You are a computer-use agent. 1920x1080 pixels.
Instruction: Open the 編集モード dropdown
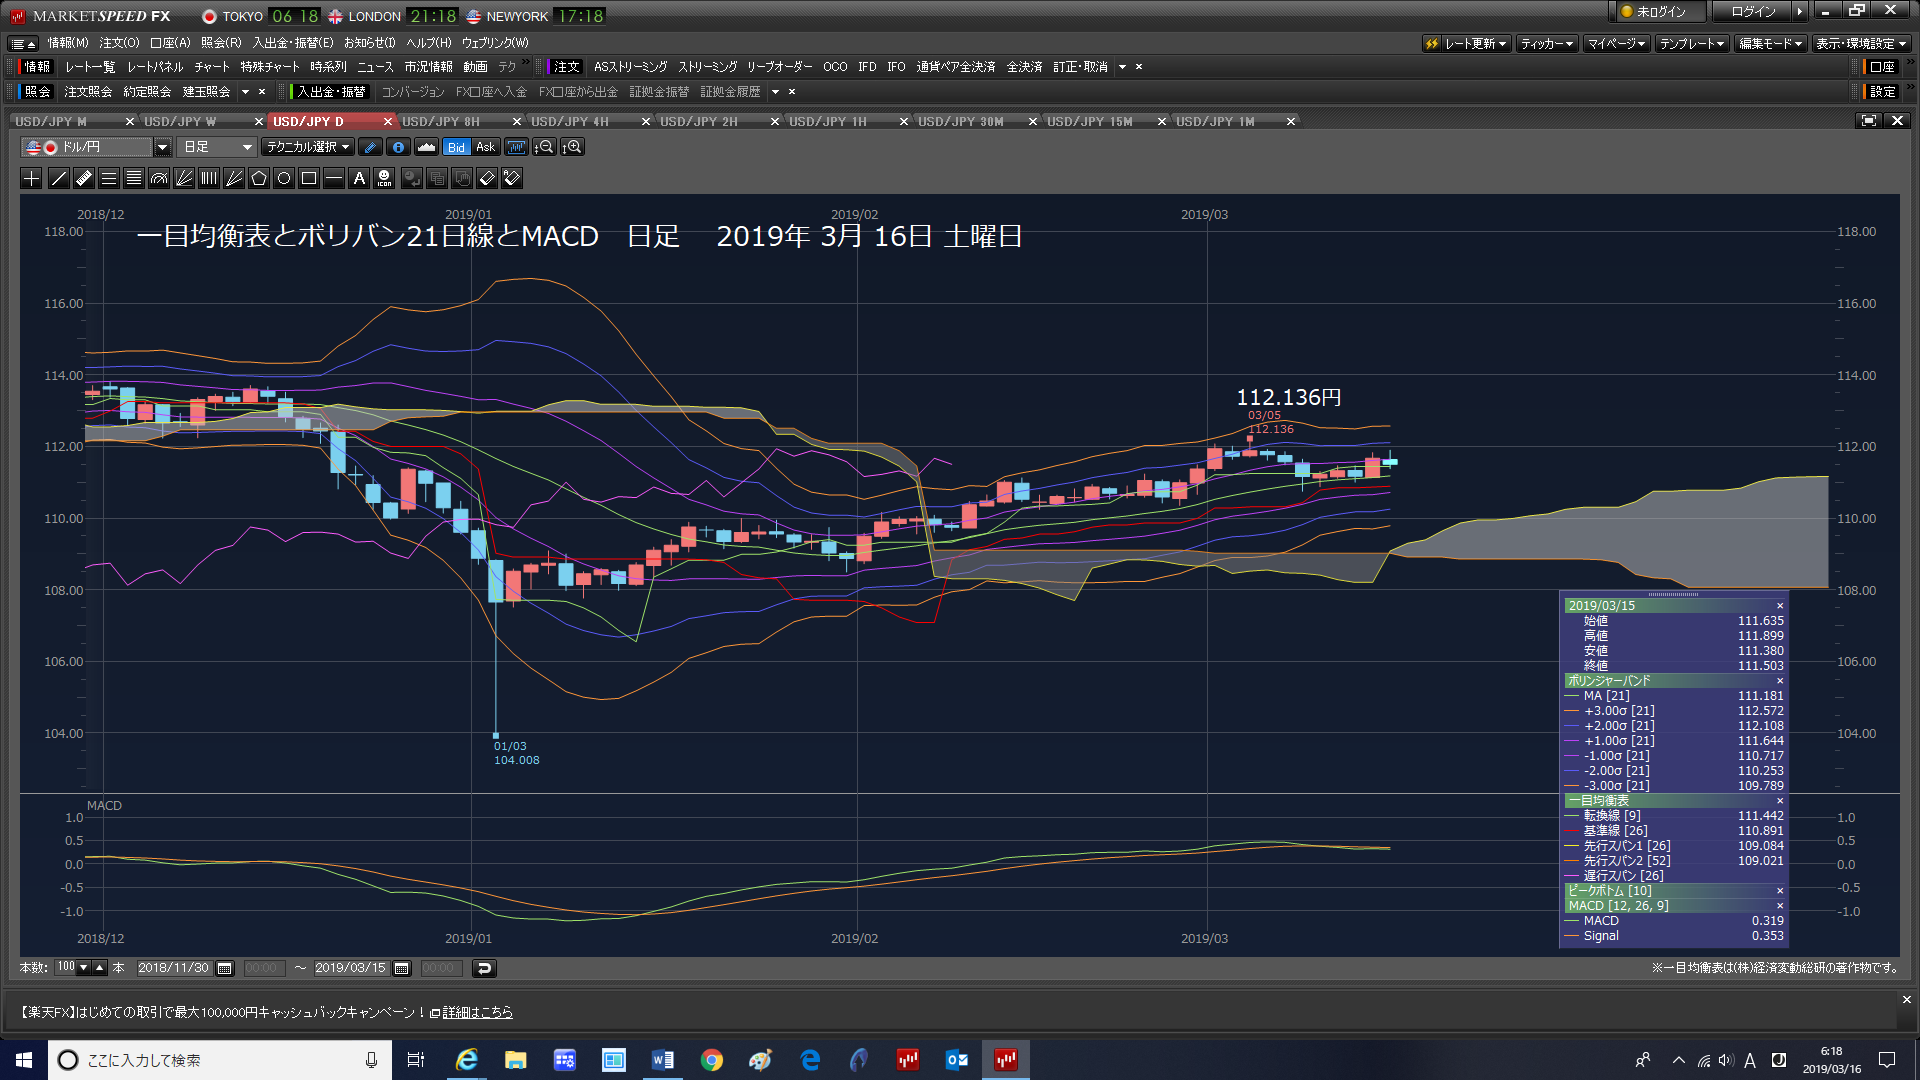coord(1770,43)
